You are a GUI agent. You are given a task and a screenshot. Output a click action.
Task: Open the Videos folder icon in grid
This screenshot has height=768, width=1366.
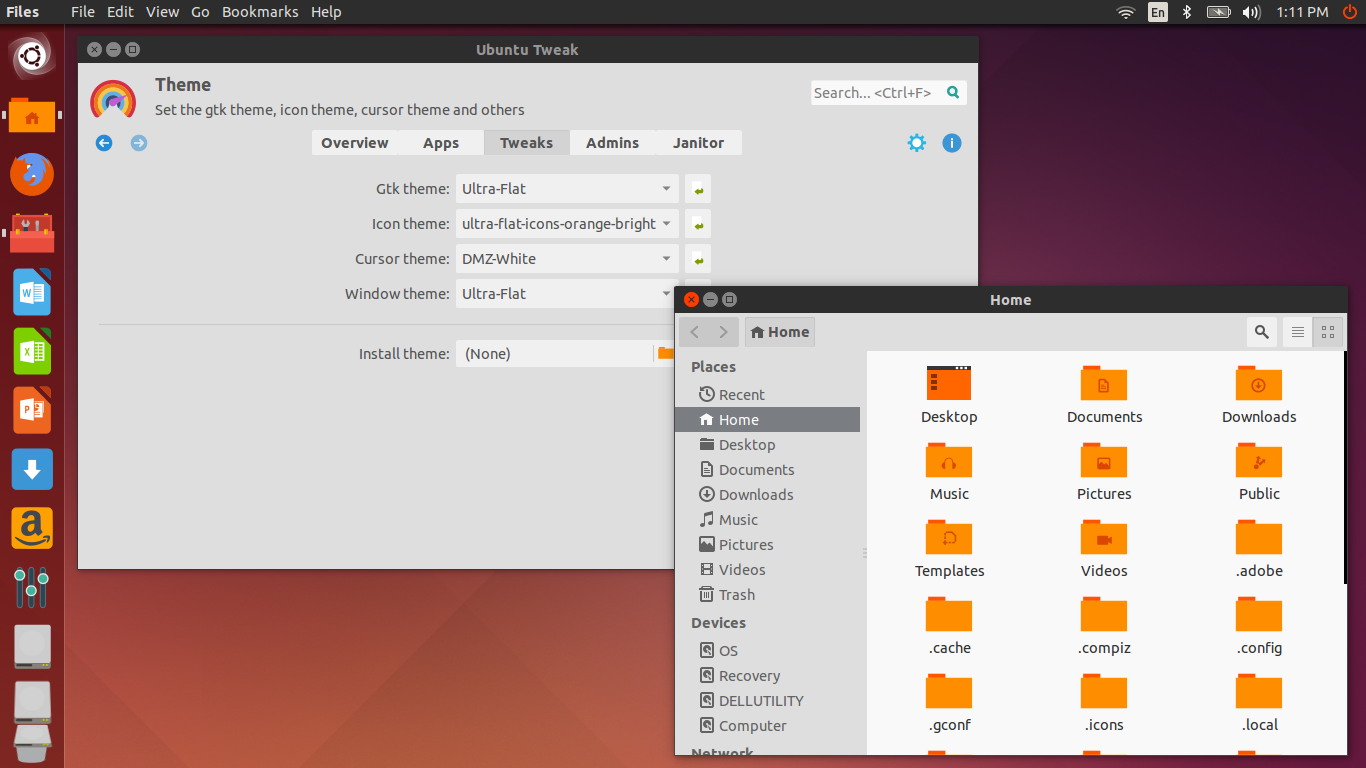(1104, 537)
